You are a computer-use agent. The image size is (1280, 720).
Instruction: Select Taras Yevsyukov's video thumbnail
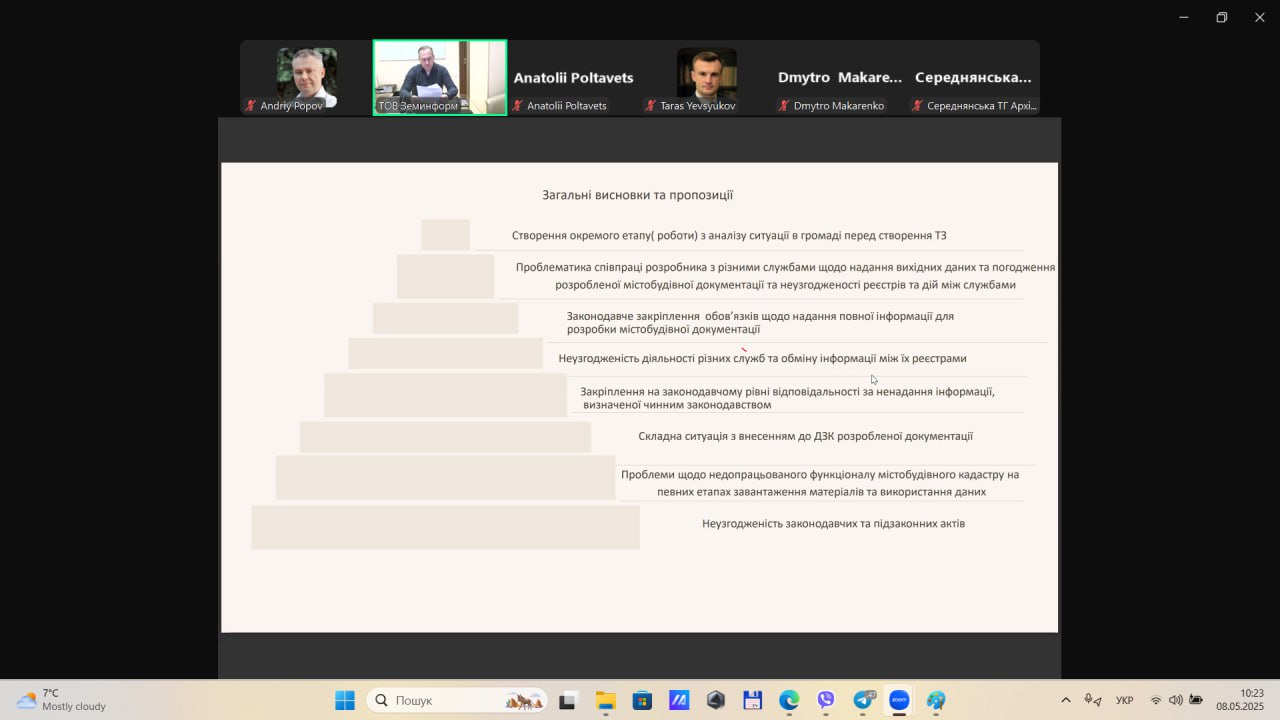click(706, 78)
